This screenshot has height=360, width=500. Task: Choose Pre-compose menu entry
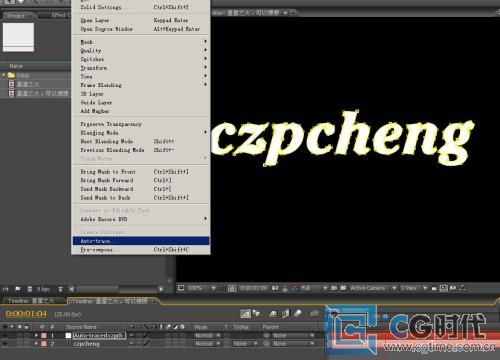point(141,249)
